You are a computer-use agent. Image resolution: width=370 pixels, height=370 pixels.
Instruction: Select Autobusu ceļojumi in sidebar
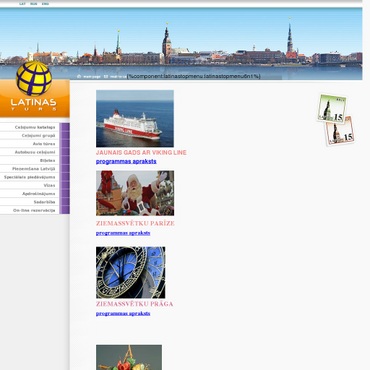pyautogui.click(x=35, y=152)
